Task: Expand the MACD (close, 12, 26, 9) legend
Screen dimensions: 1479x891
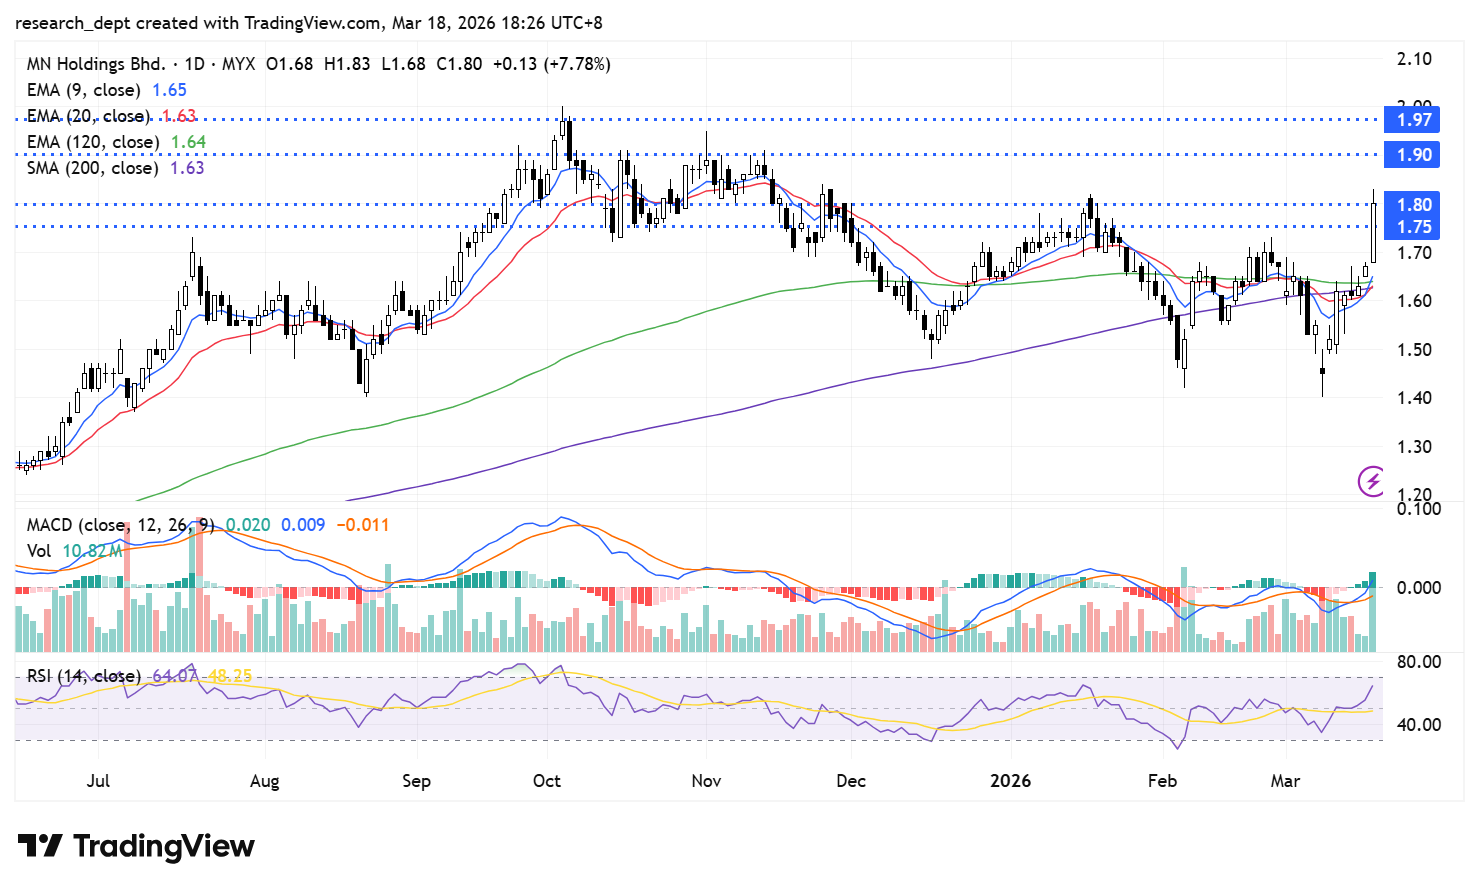Action: [120, 525]
